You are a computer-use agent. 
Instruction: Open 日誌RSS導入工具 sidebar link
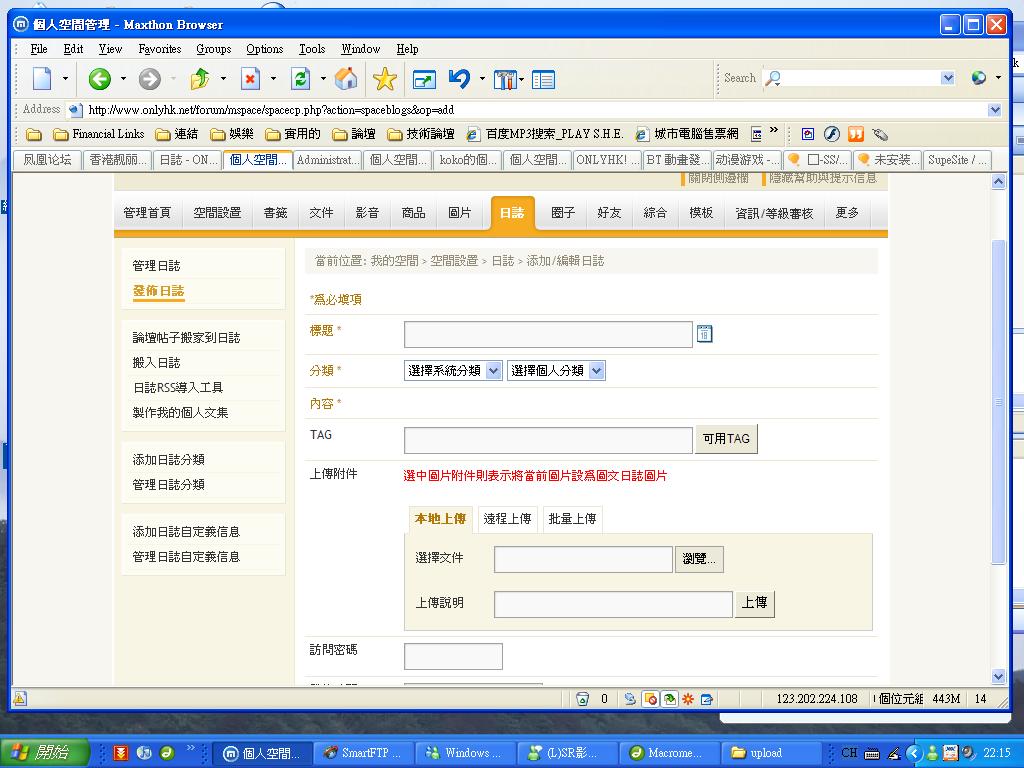(178, 387)
